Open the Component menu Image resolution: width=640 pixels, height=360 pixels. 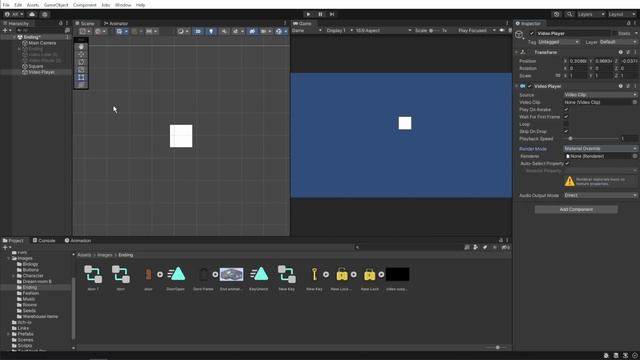(85, 5)
